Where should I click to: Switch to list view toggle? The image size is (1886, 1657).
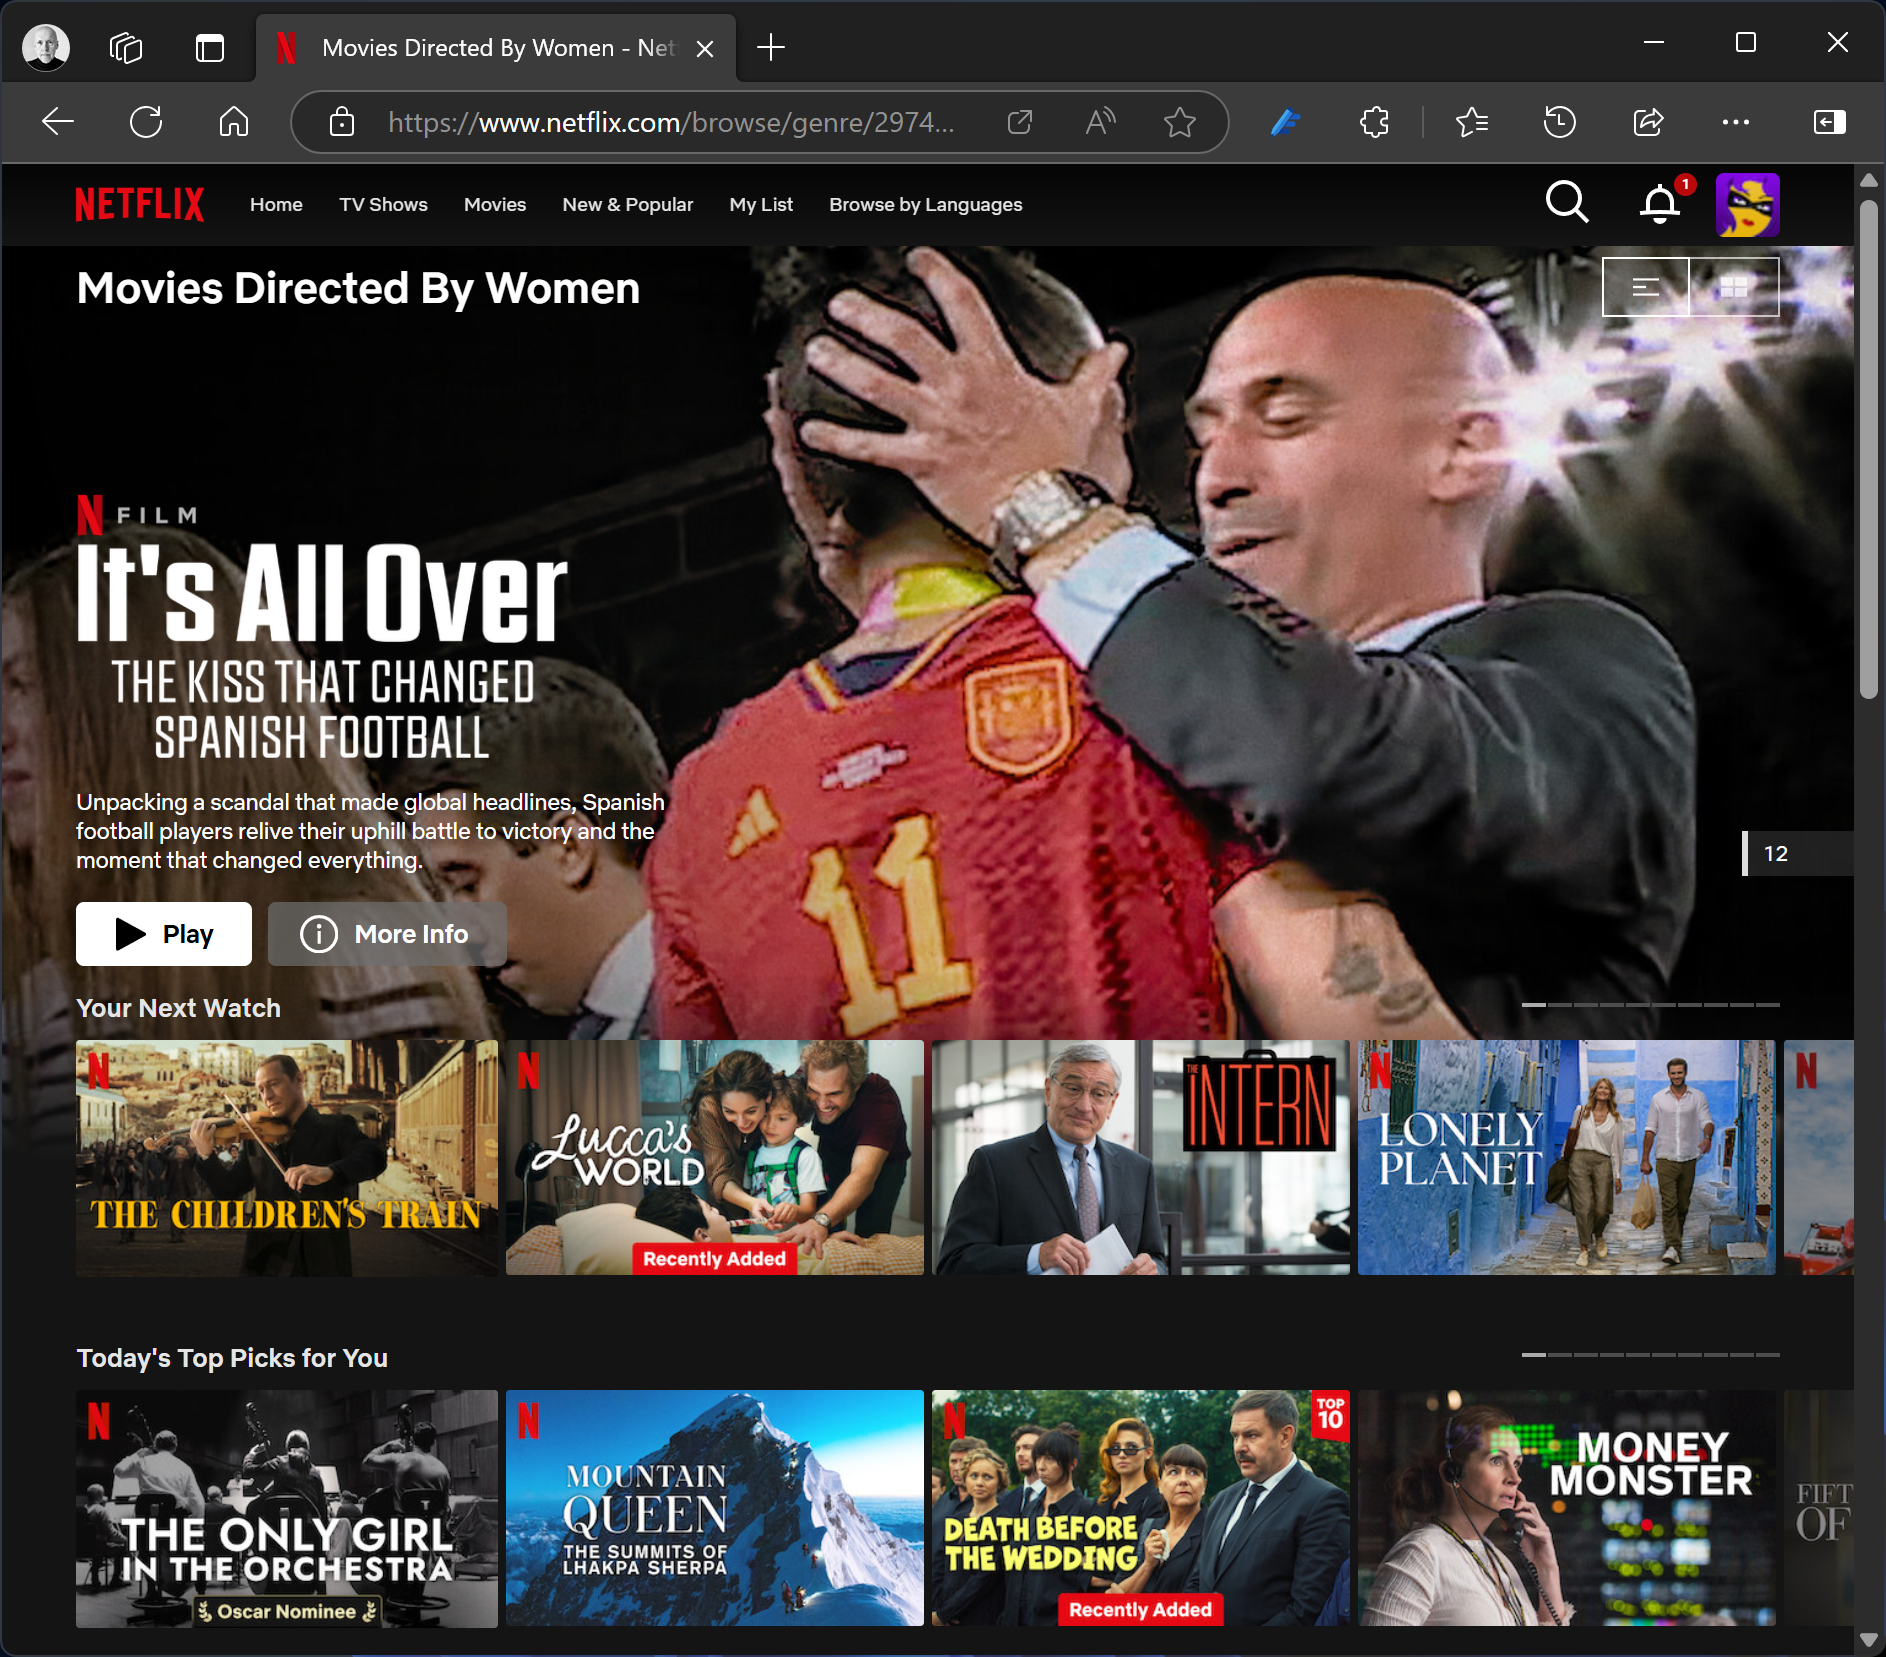pos(1646,288)
